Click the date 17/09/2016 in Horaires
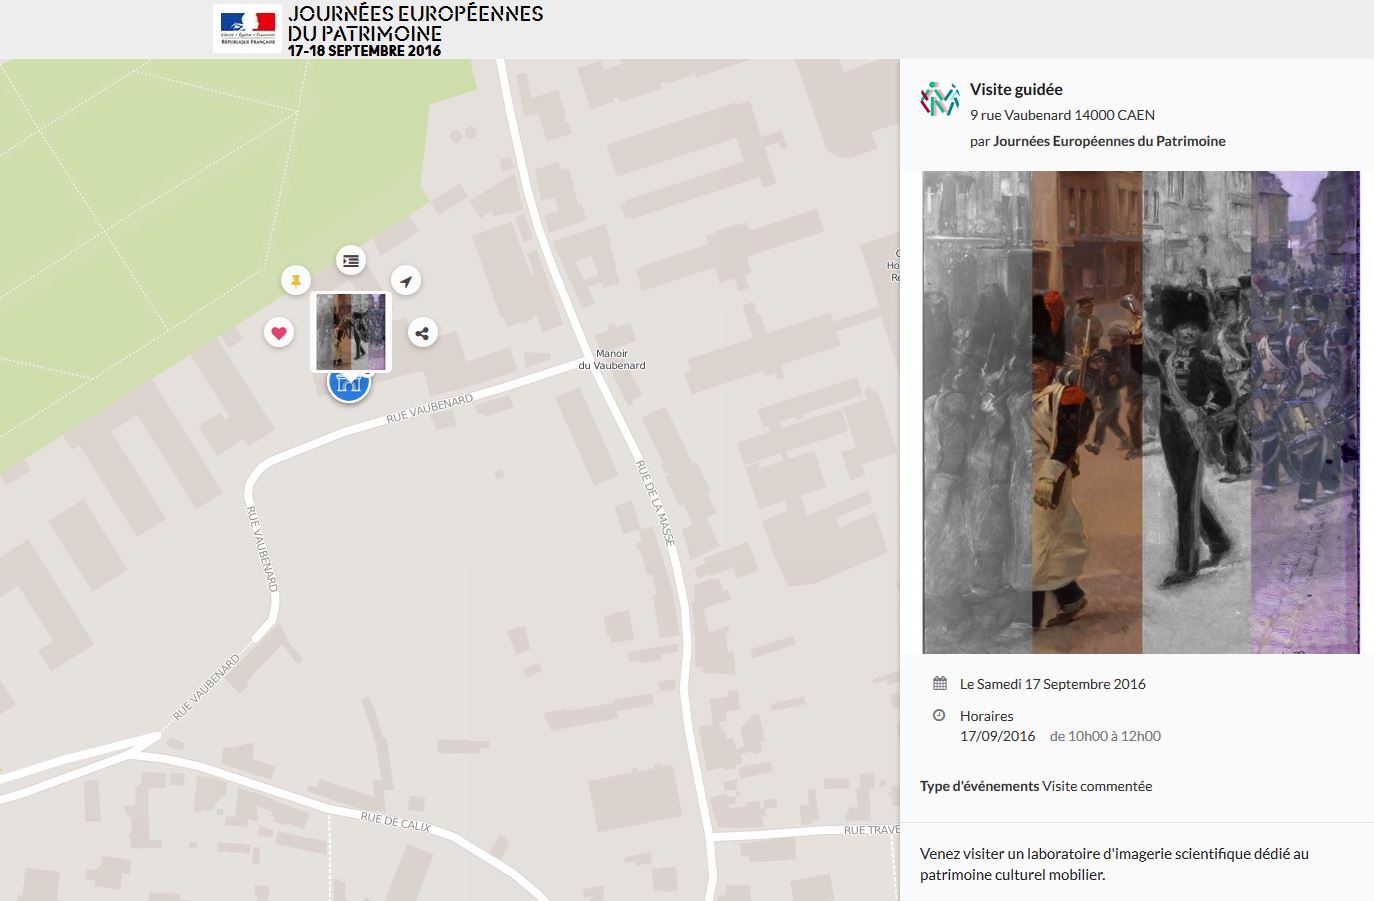 click(x=997, y=736)
